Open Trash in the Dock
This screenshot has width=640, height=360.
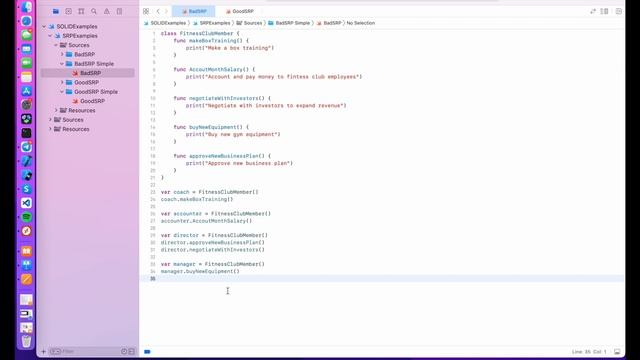(27, 341)
